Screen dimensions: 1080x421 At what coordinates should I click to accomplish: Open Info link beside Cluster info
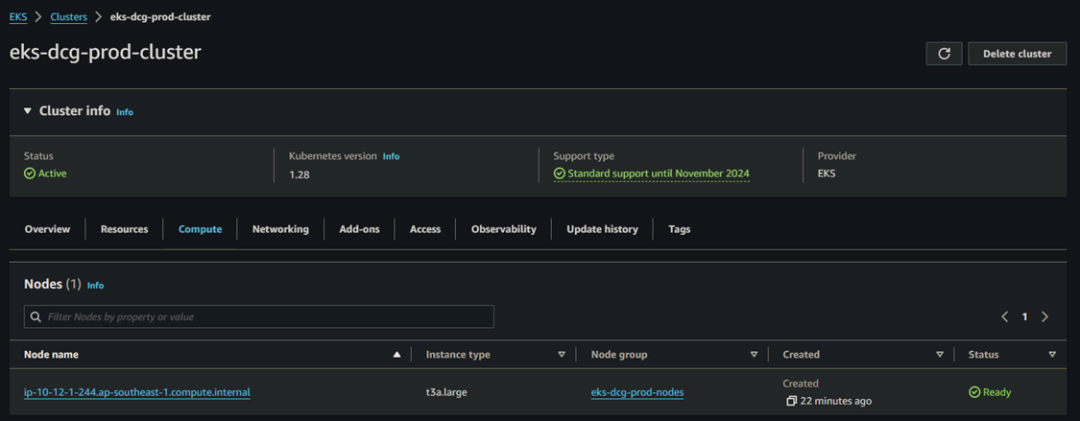[x=125, y=112]
